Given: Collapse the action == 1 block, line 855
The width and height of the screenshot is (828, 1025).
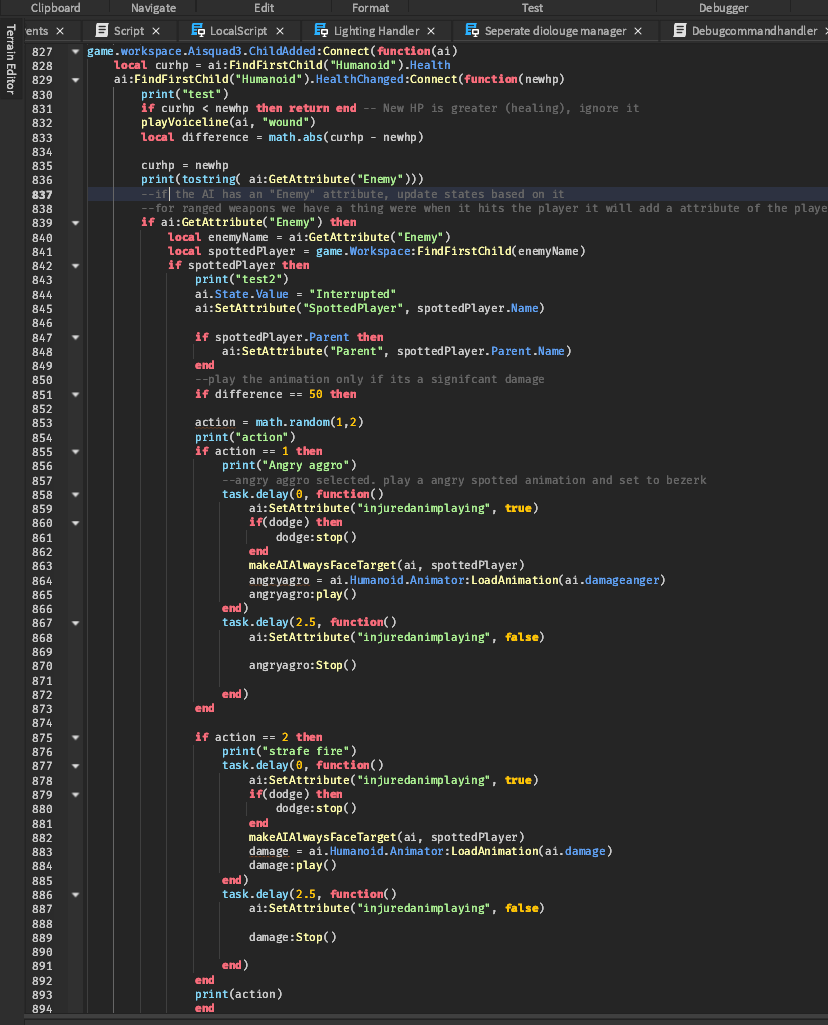Looking at the screenshot, I should point(76,452).
